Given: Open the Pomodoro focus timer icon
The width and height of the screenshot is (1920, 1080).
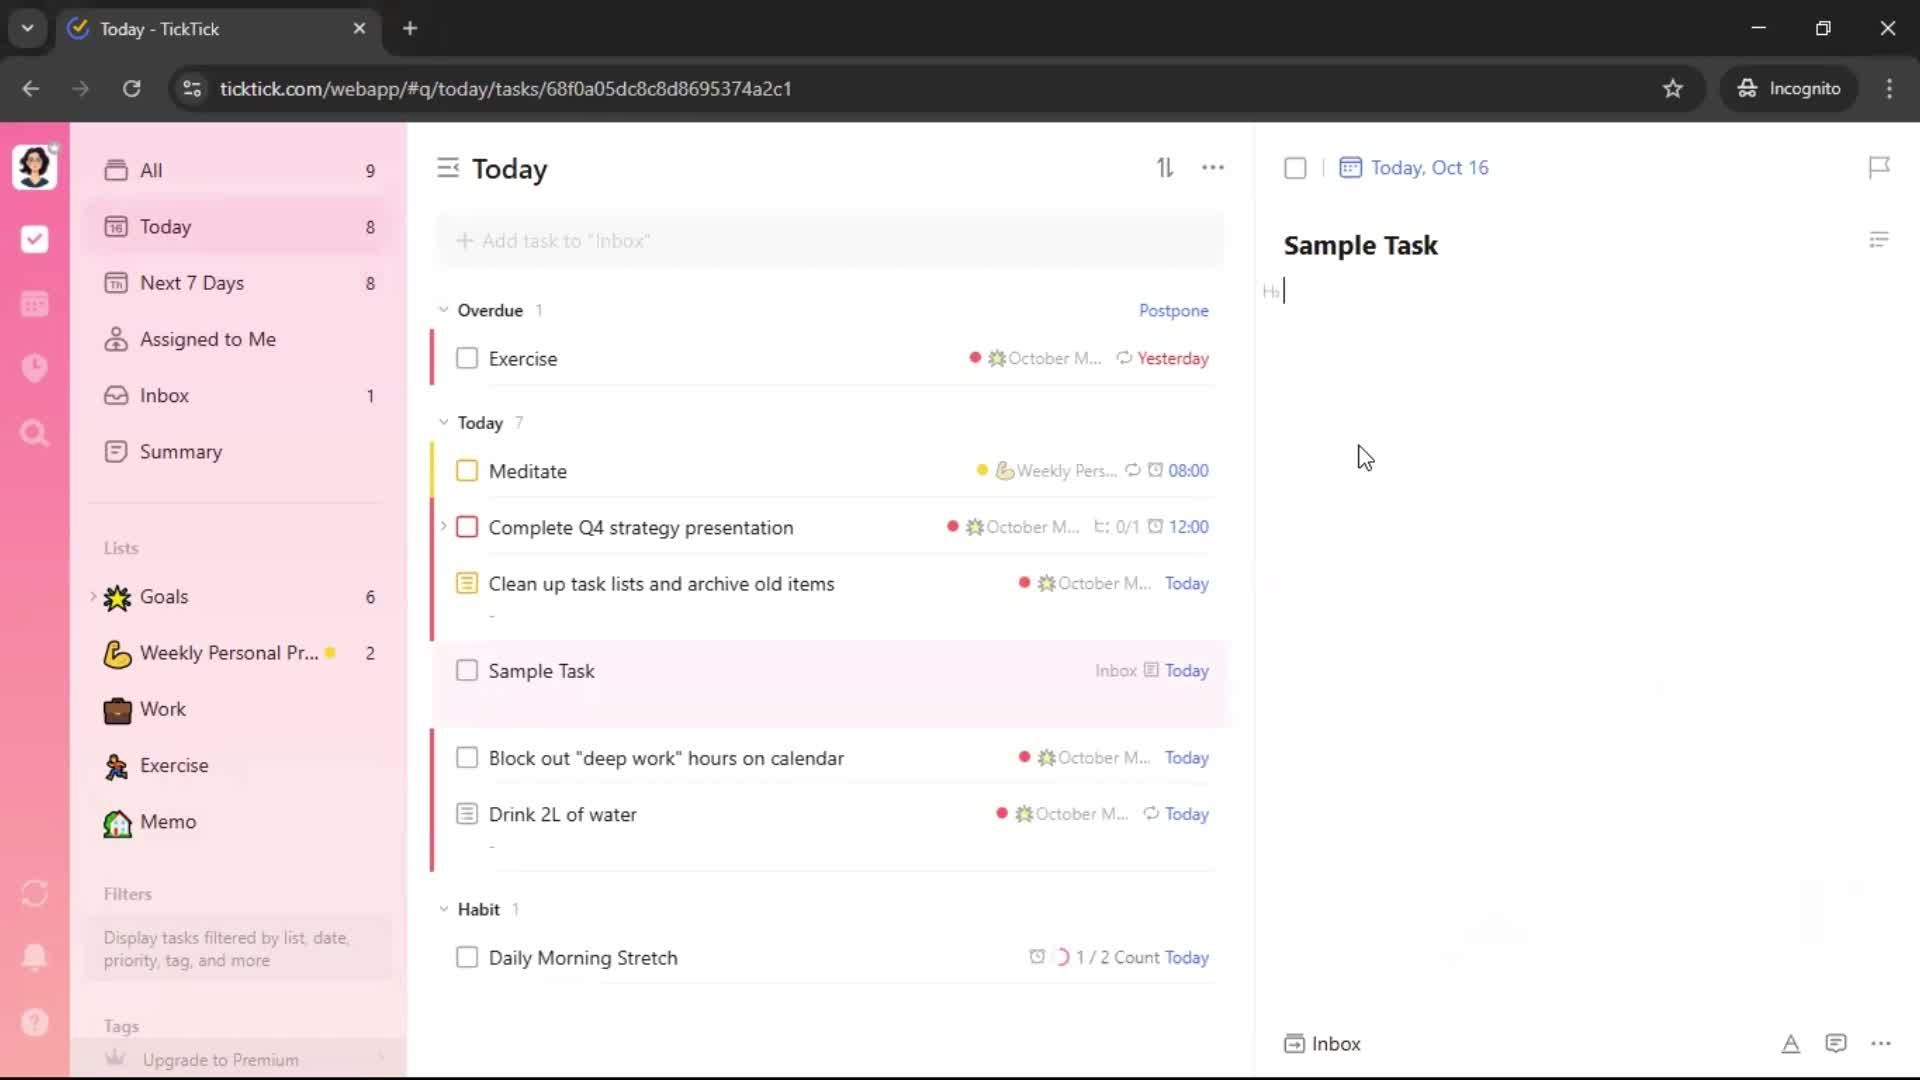Looking at the screenshot, I should point(34,368).
